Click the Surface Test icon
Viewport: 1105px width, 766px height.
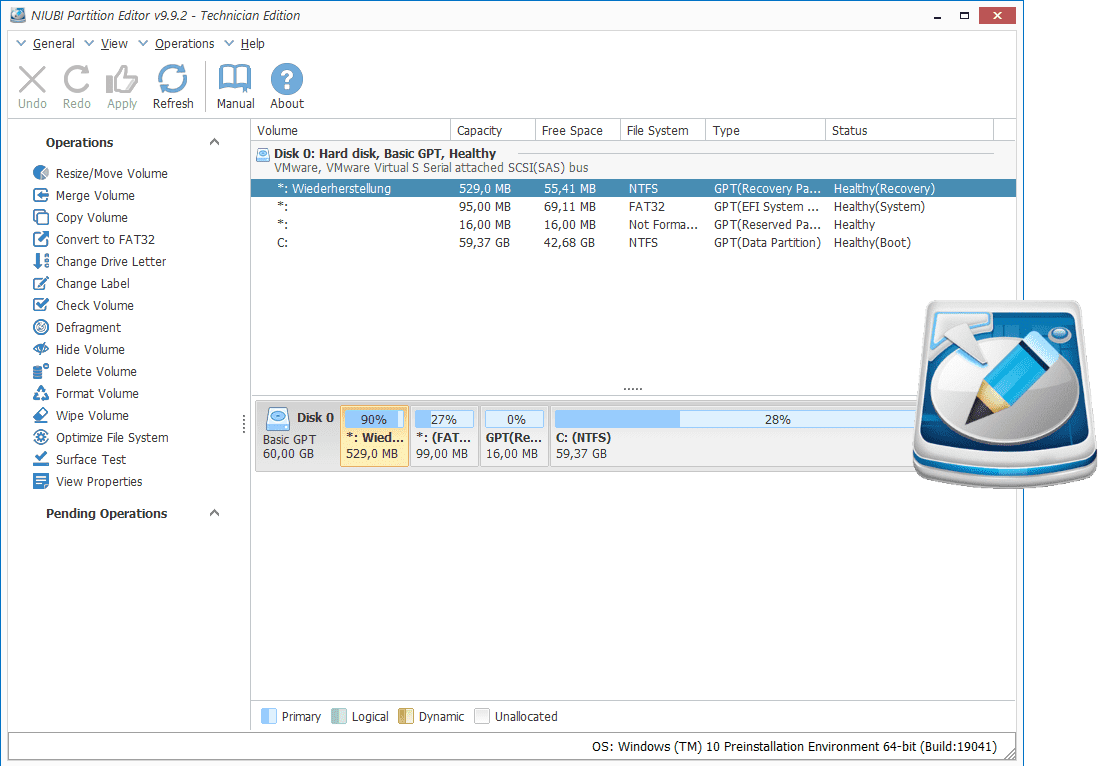pyautogui.click(x=41, y=459)
